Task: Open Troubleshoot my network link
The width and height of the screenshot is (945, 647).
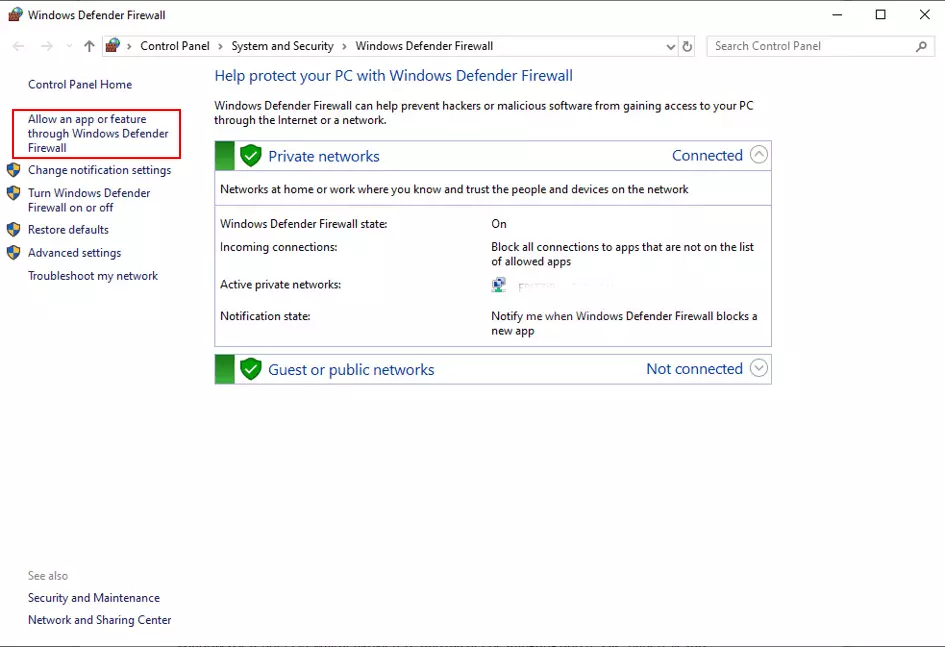Action: (93, 276)
